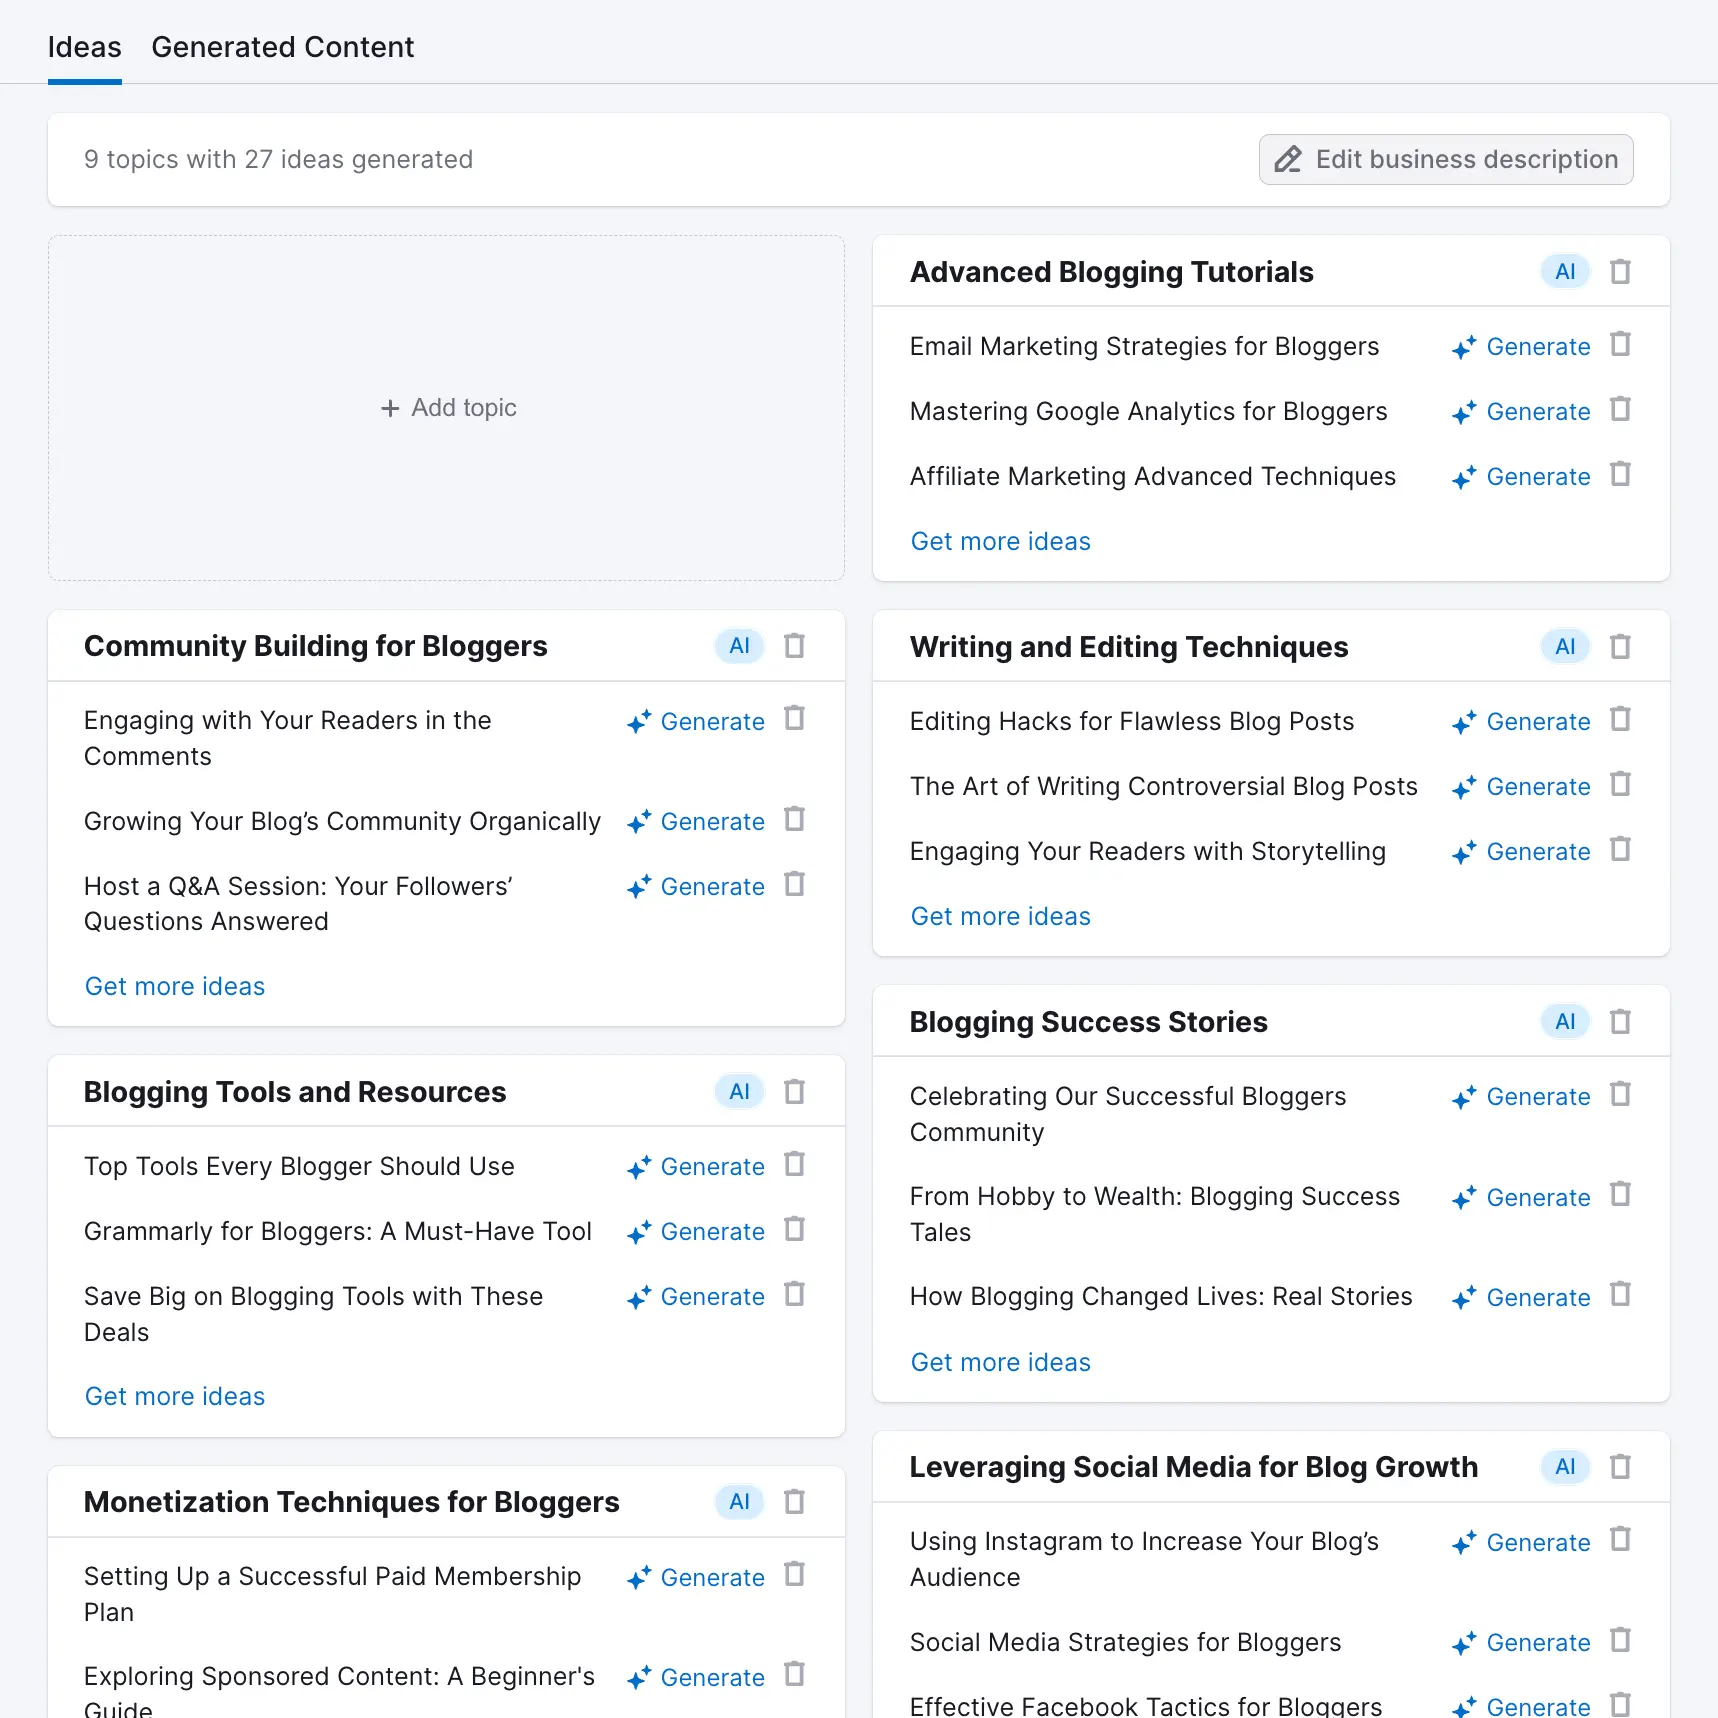Get more ideas under Blogging Tools and Resources

[174, 1395]
